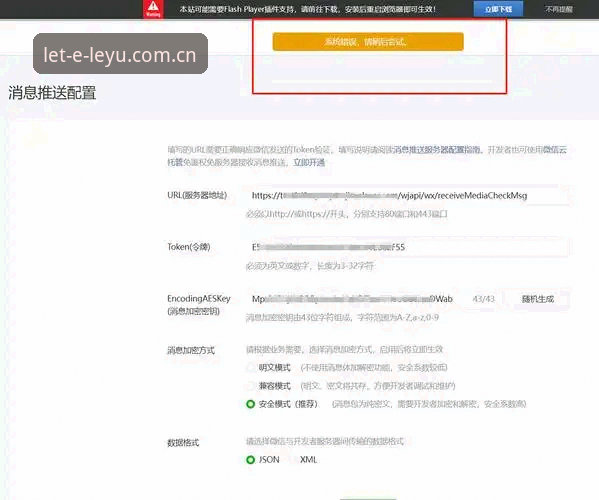Click the 立即开通 link
599x500 pixels.
pos(309,162)
